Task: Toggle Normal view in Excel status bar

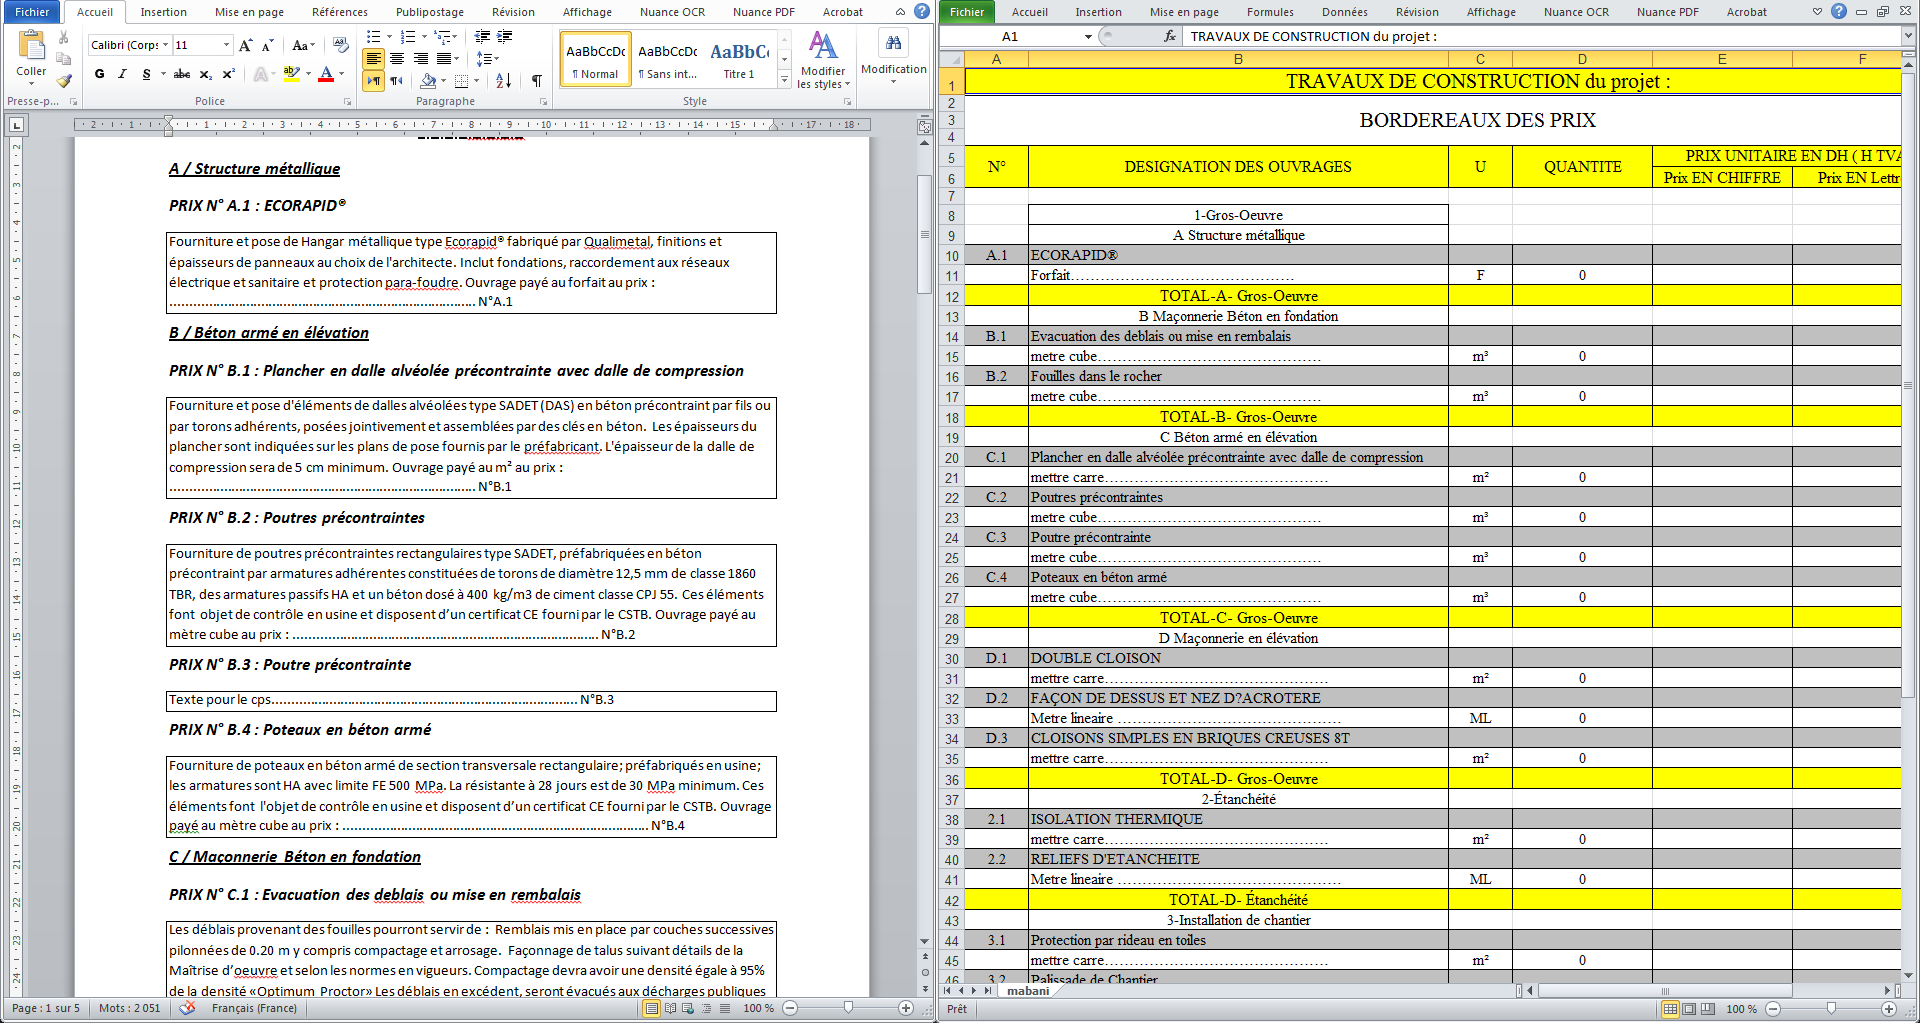Action: pyautogui.click(x=1670, y=1009)
